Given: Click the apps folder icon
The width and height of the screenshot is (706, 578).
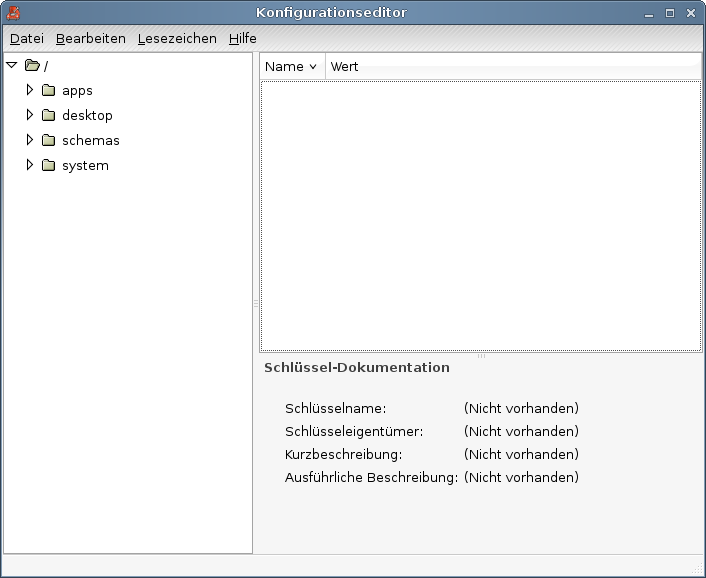Looking at the screenshot, I should tap(48, 90).
